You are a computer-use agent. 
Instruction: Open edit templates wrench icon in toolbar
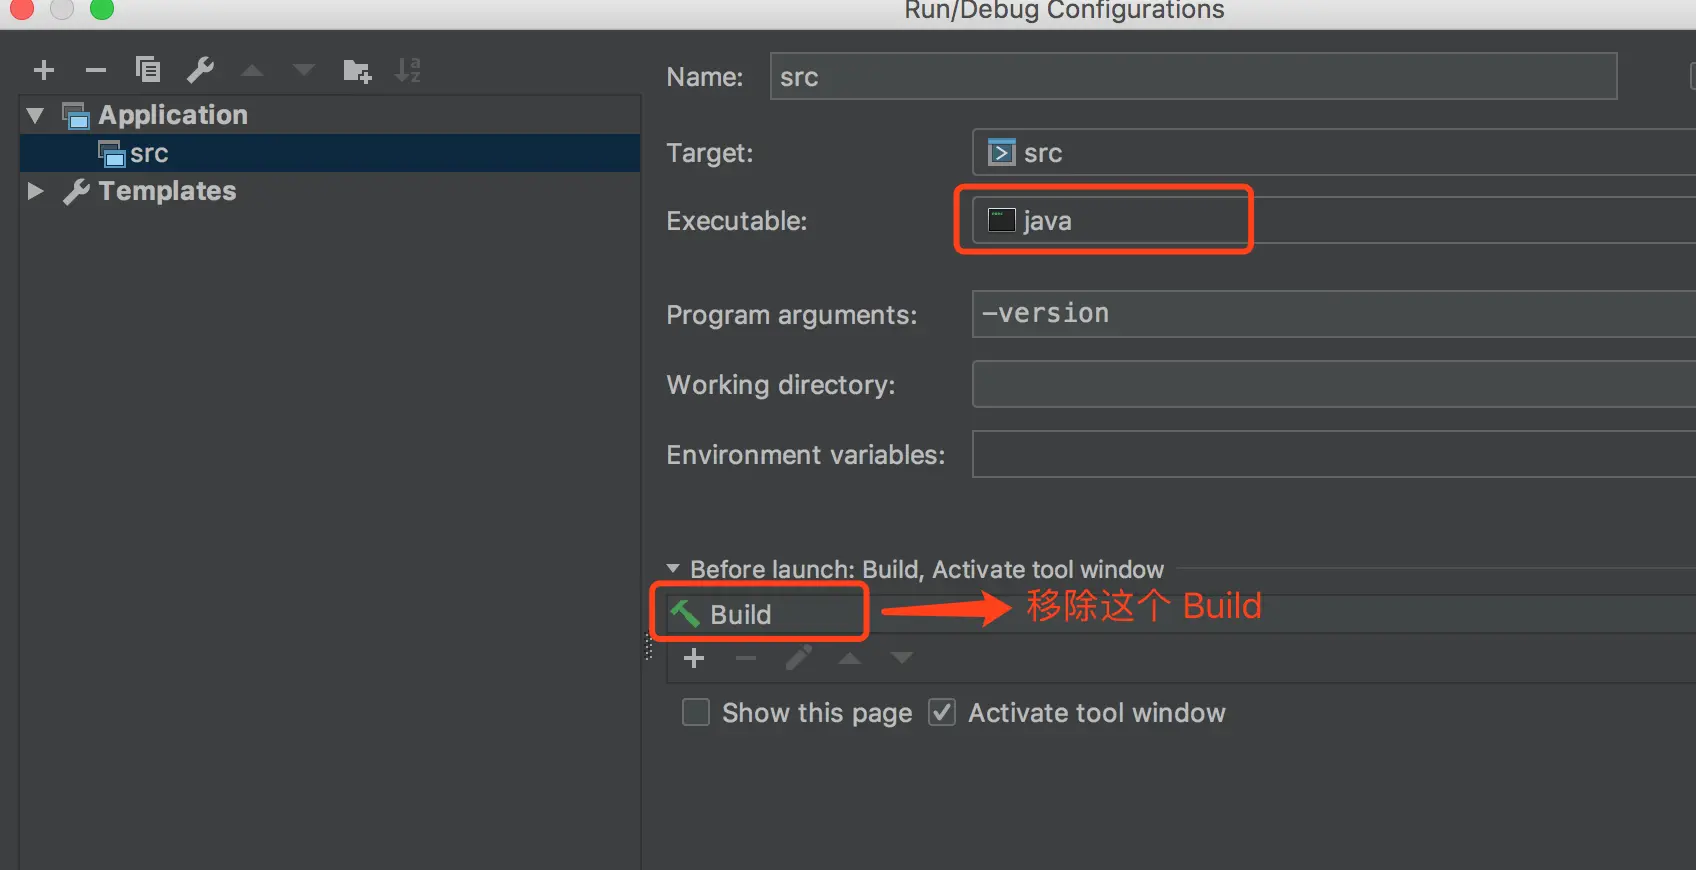click(x=200, y=70)
